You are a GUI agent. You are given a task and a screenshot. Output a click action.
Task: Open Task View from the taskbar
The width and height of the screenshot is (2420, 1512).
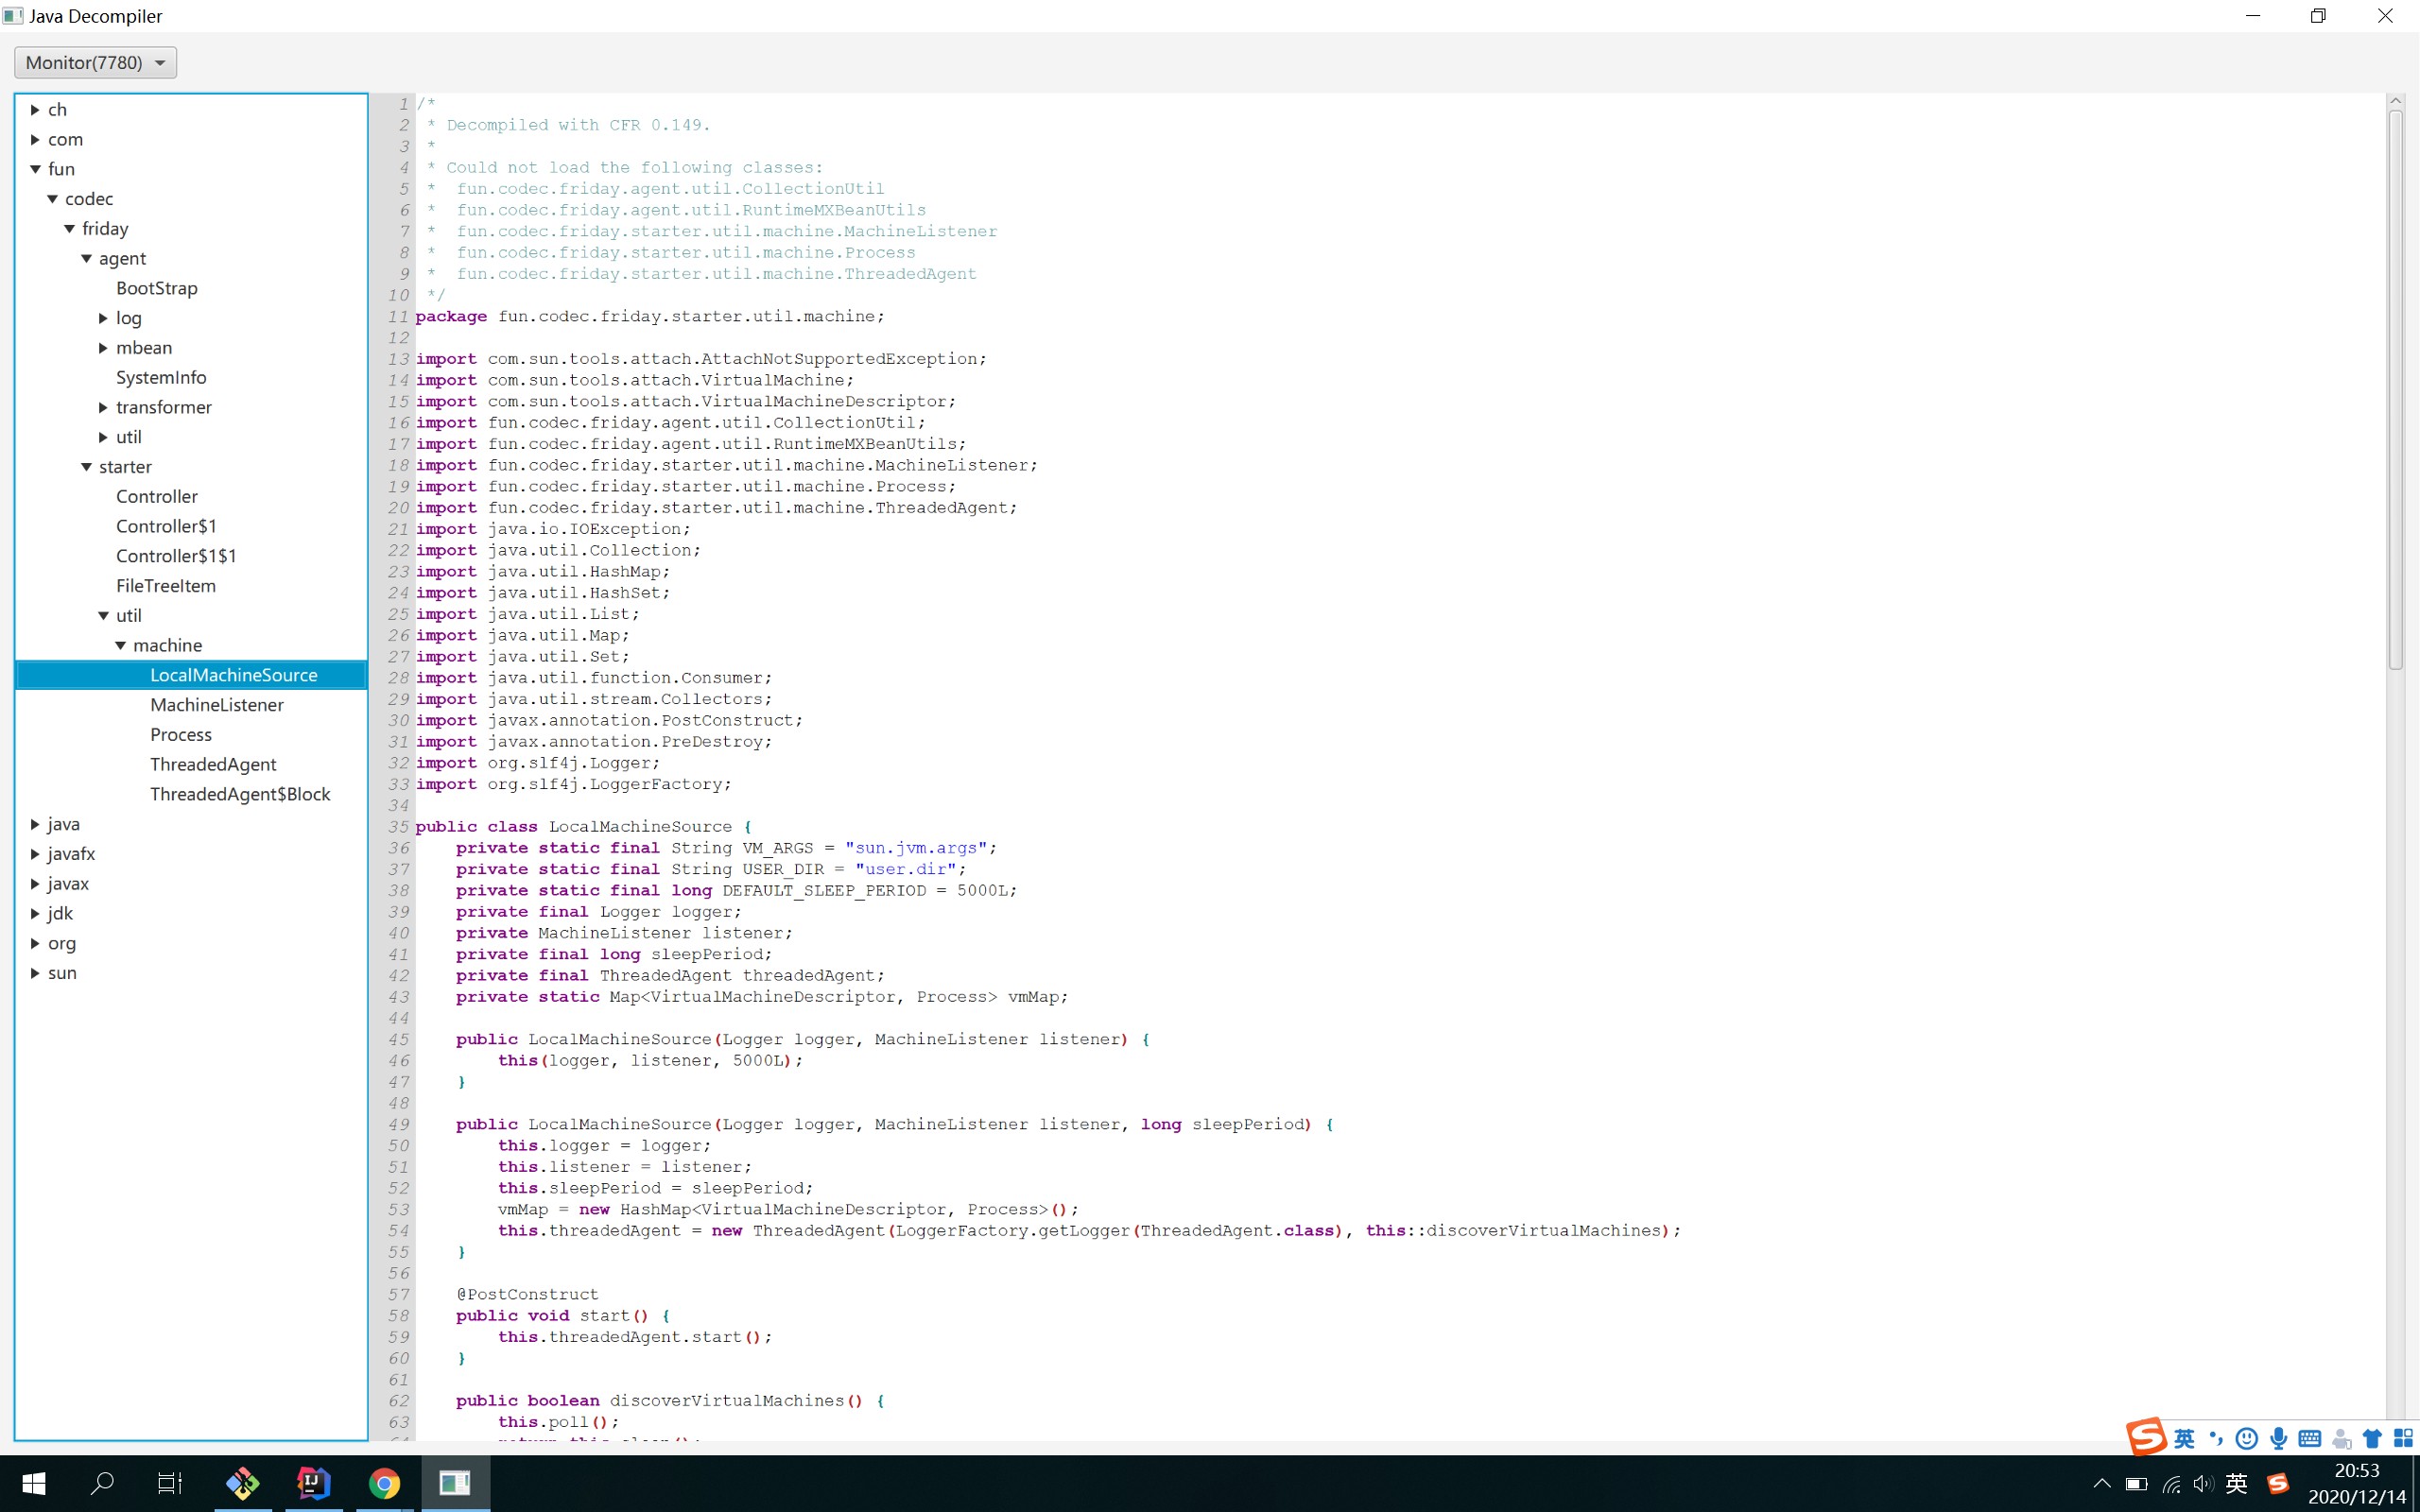(x=168, y=1483)
